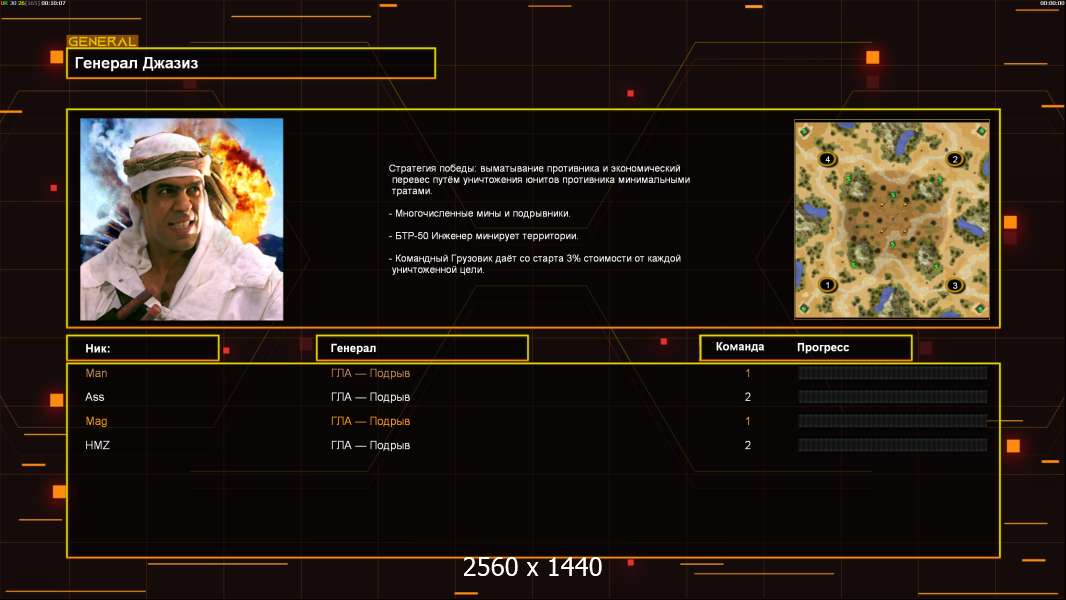Click 'ГЛА — Подрыв' in Mag's row
1066x600 pixels.
pyautogui.click(x=371, y=421)
